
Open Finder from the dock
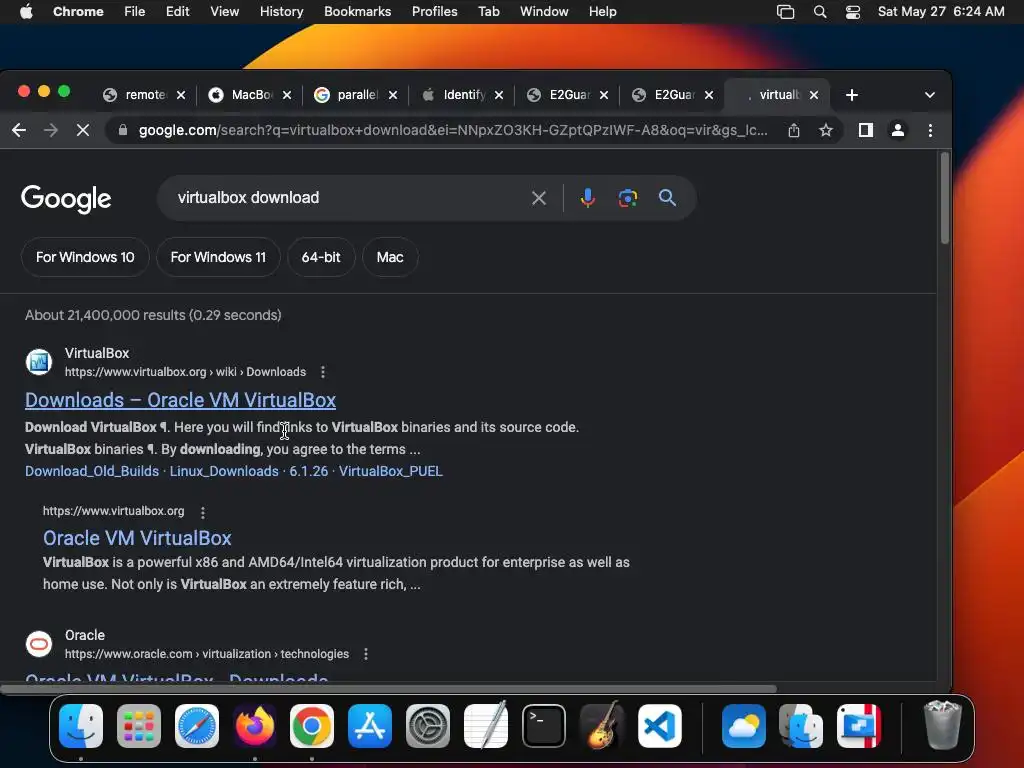81,726
